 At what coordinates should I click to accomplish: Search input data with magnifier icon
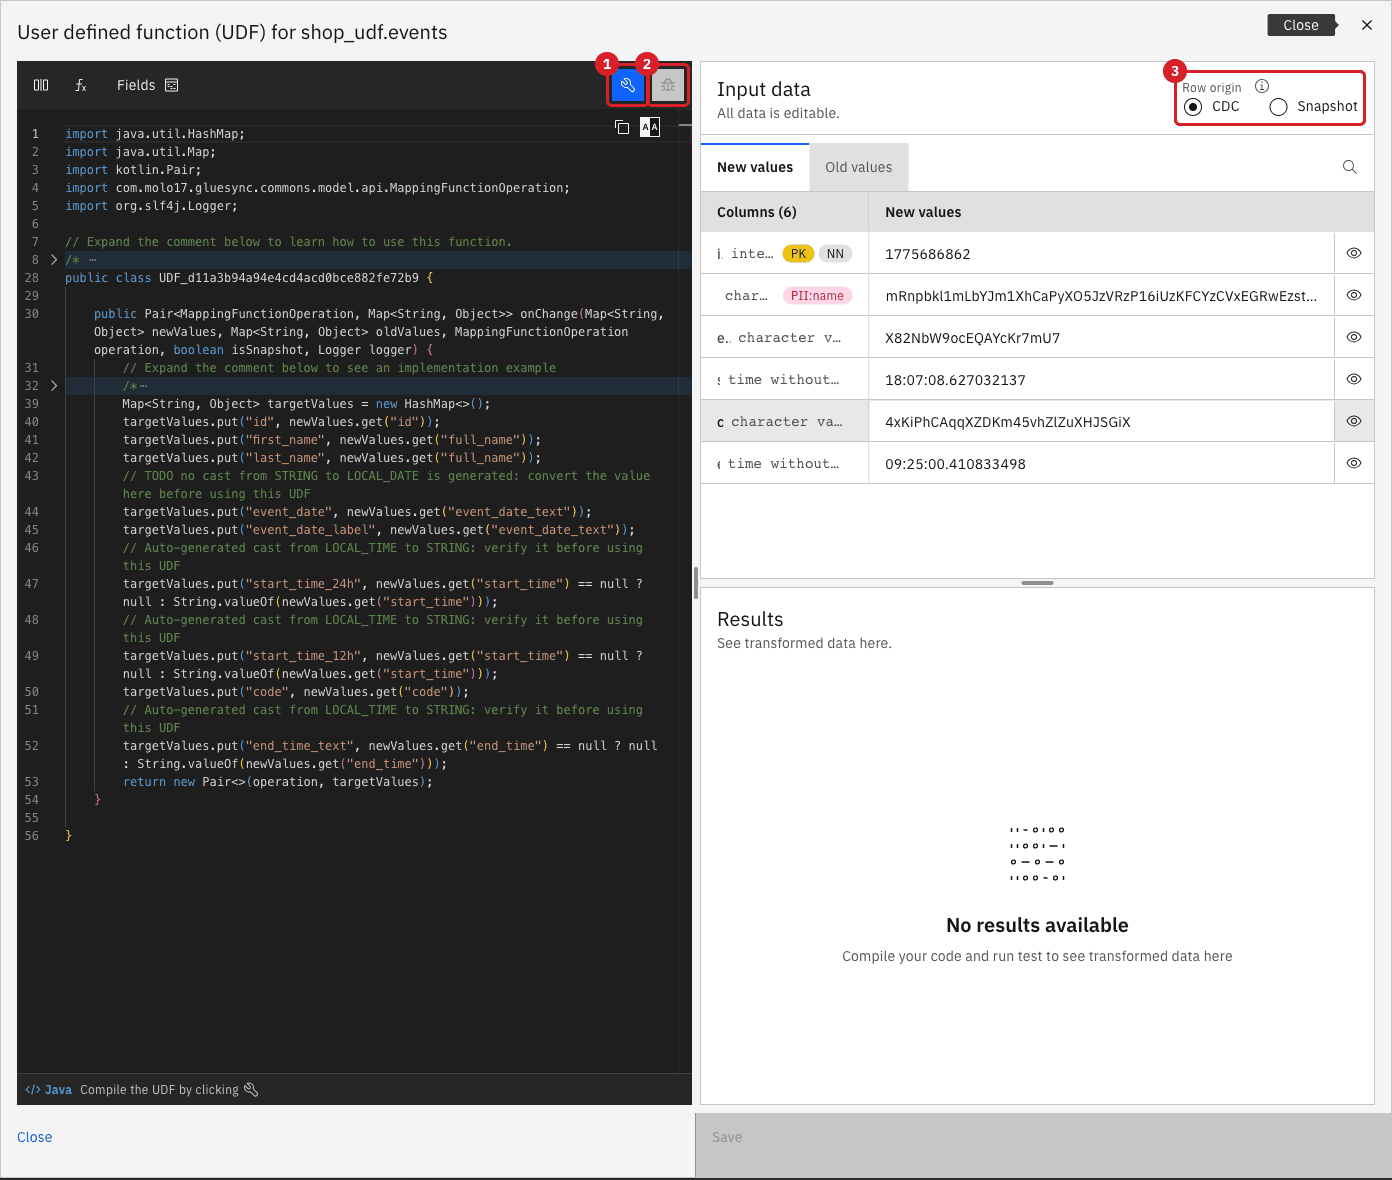click(1350, 167)
